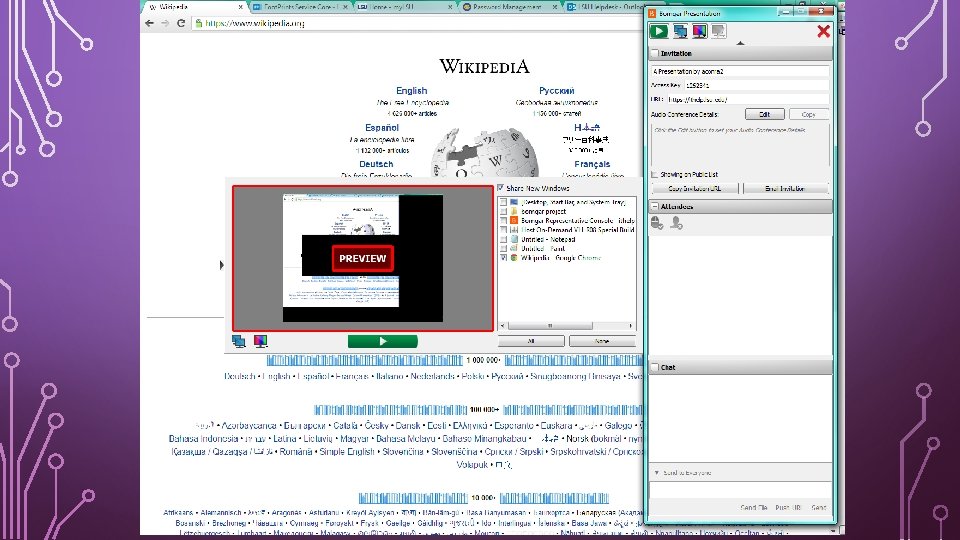Toggle Showing on Public List checkbox
The height and width of the screenshot is (540, 960).
point(654,174)
